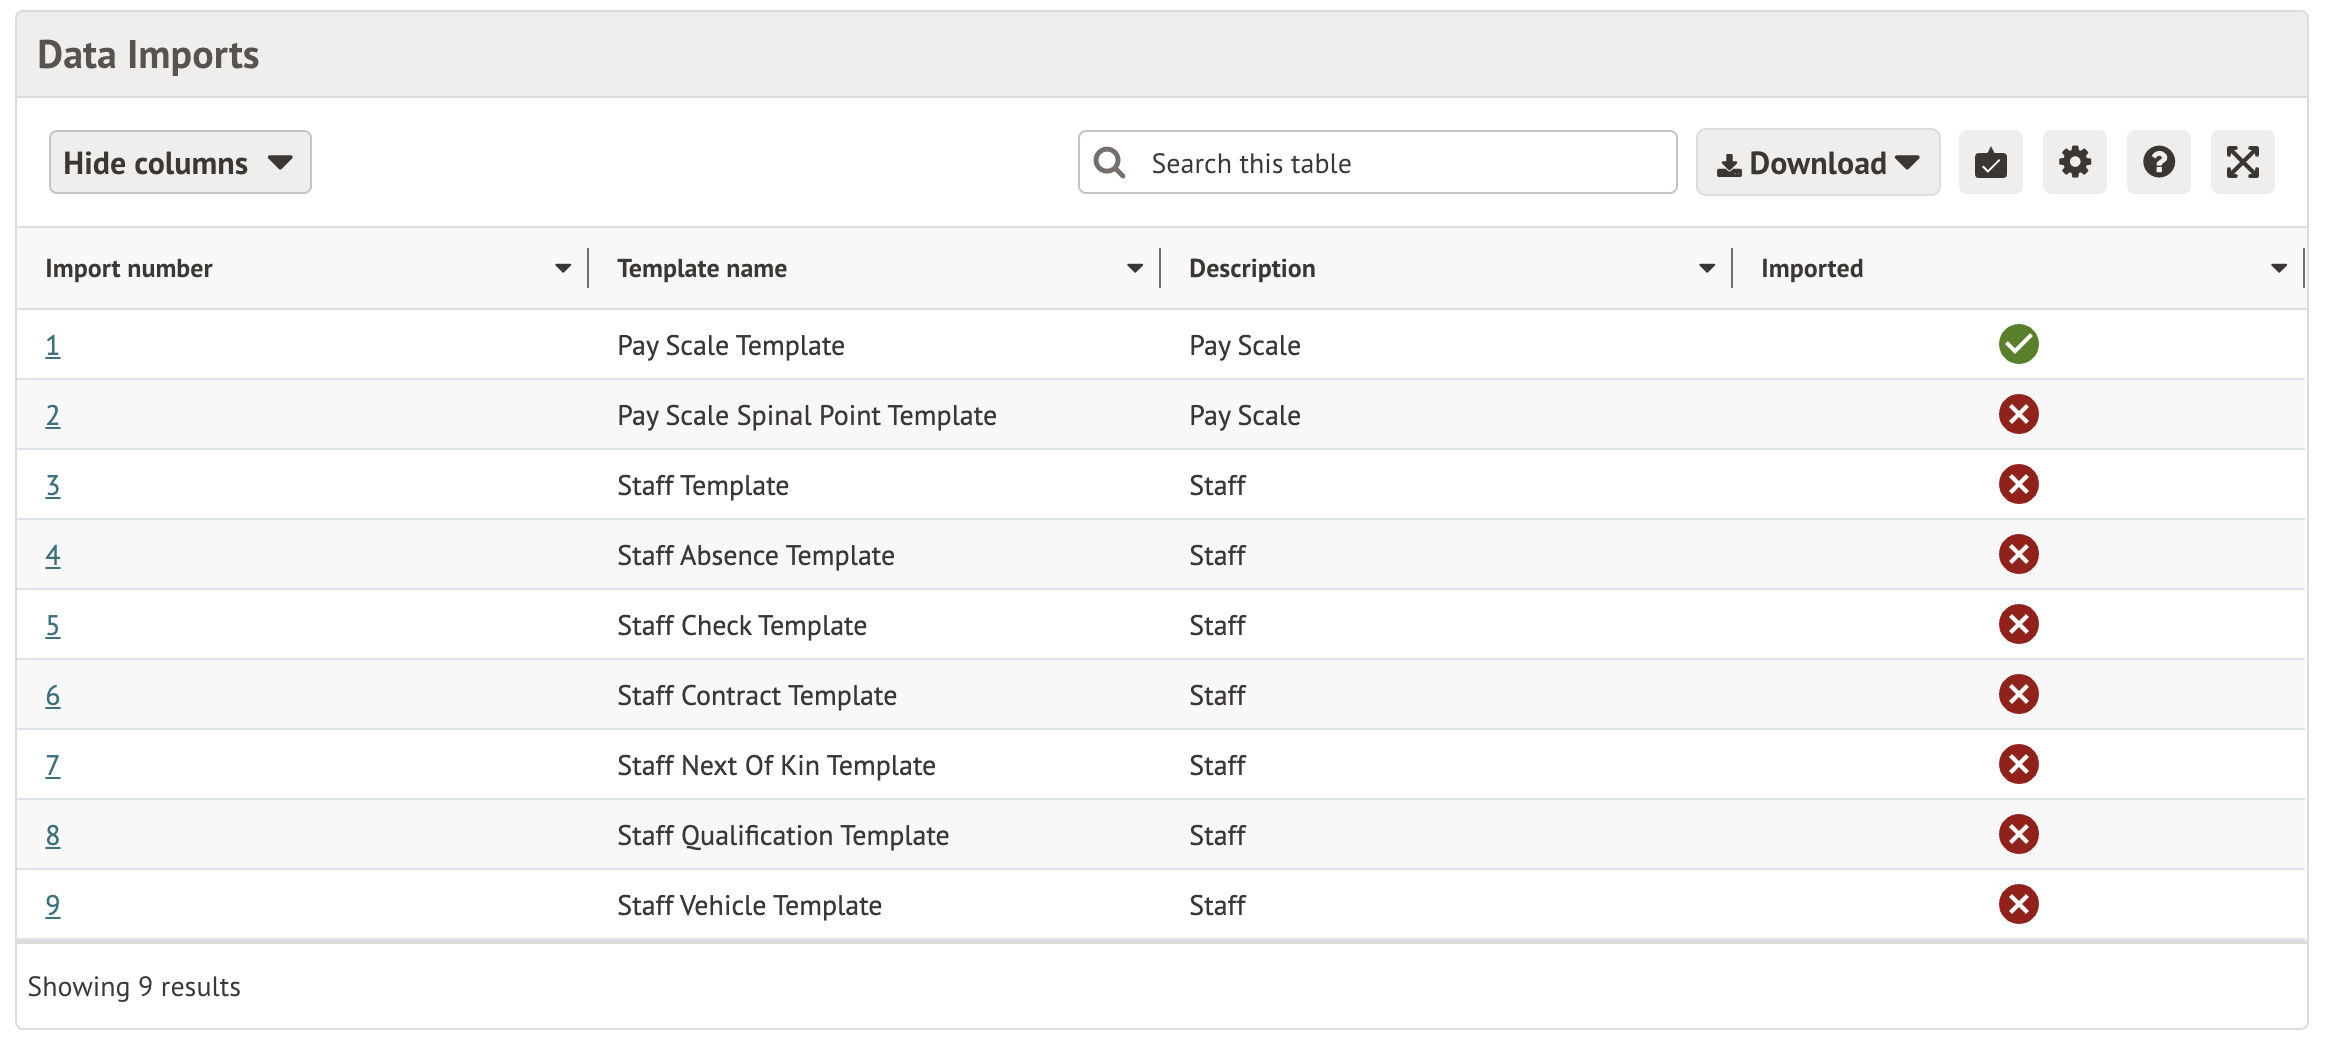Open the Download dropdown menu

point(1817,162)
